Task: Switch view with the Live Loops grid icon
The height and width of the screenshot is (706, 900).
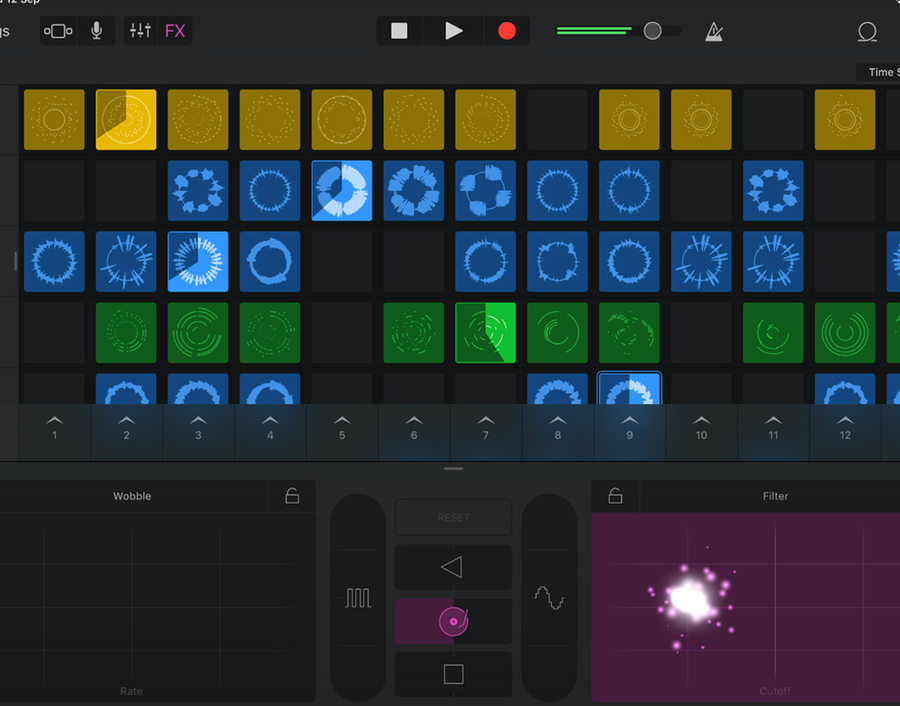Action: click(58, 30)
